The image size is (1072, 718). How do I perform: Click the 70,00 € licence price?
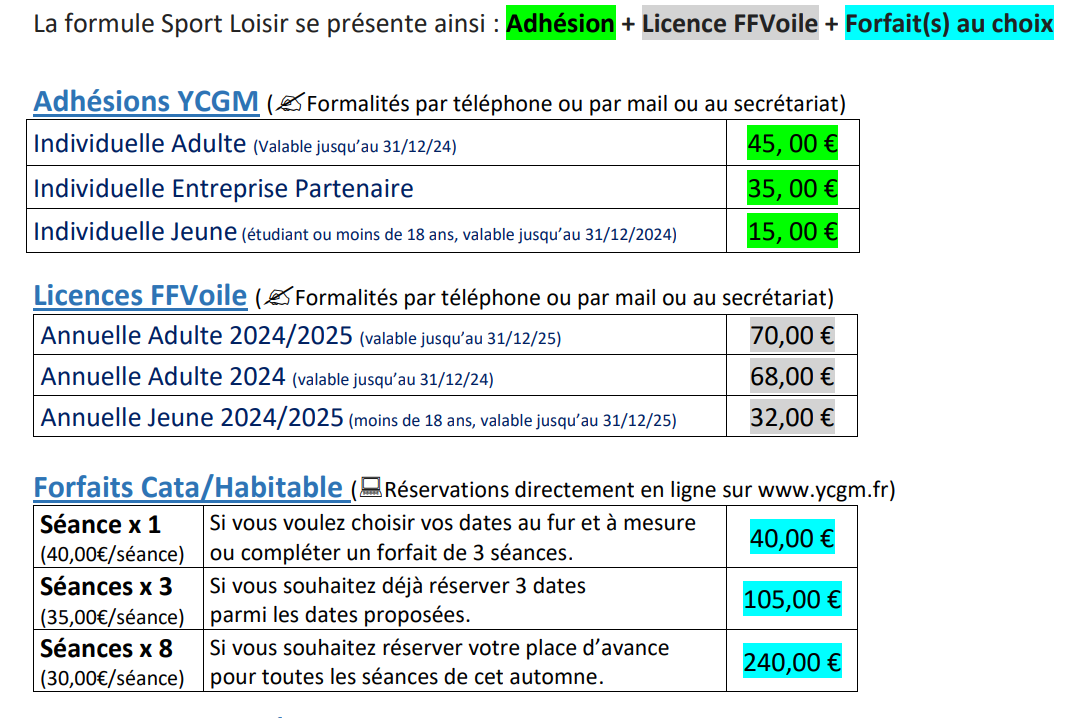(x=792, y=335)
